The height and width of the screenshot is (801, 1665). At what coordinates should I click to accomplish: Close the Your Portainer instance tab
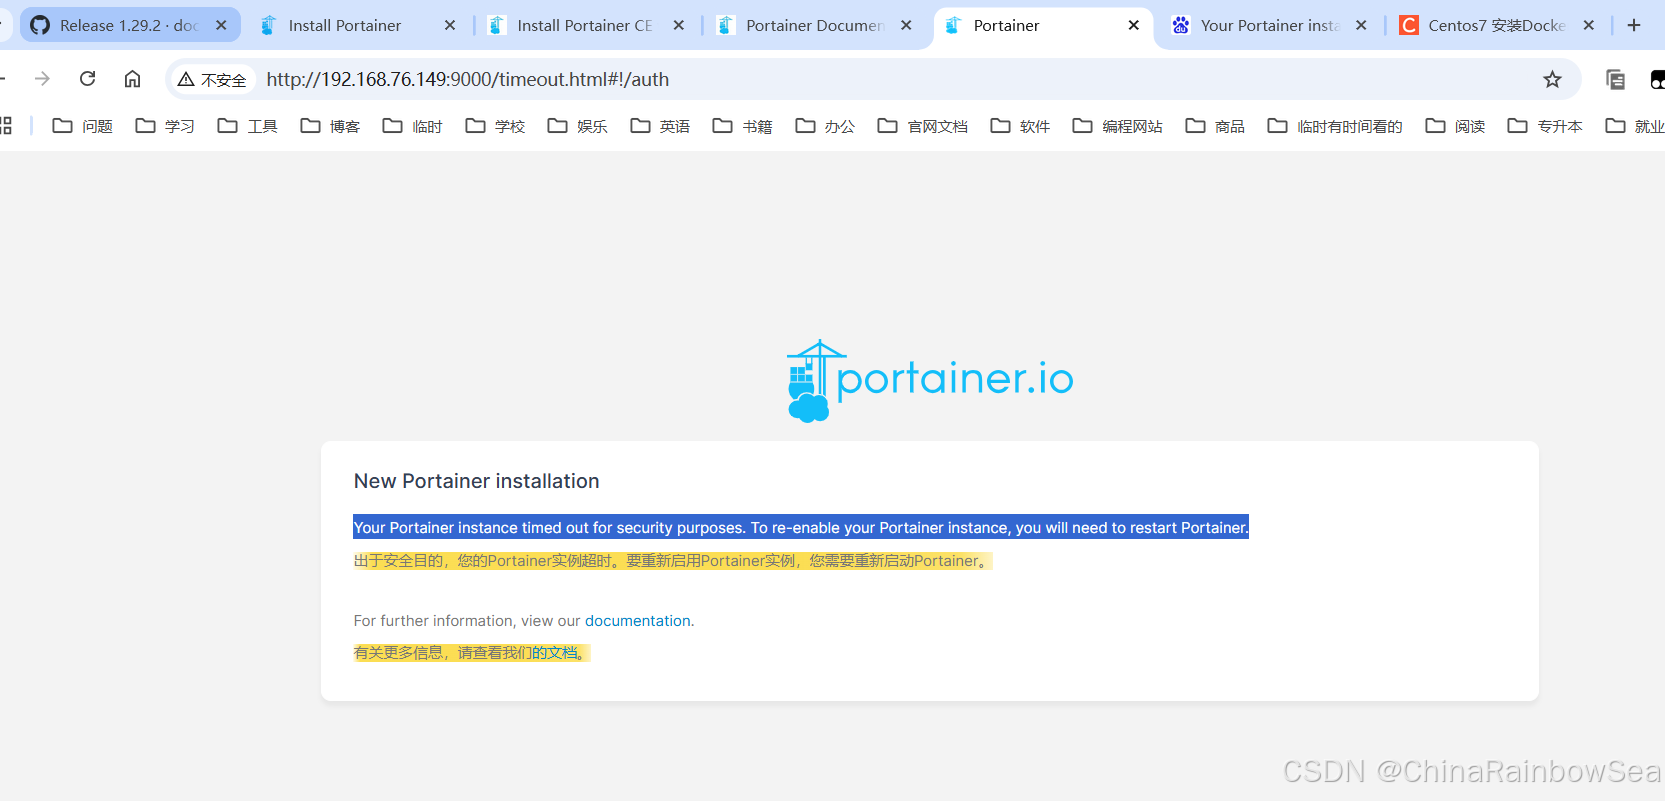(x=1361, y=25)
